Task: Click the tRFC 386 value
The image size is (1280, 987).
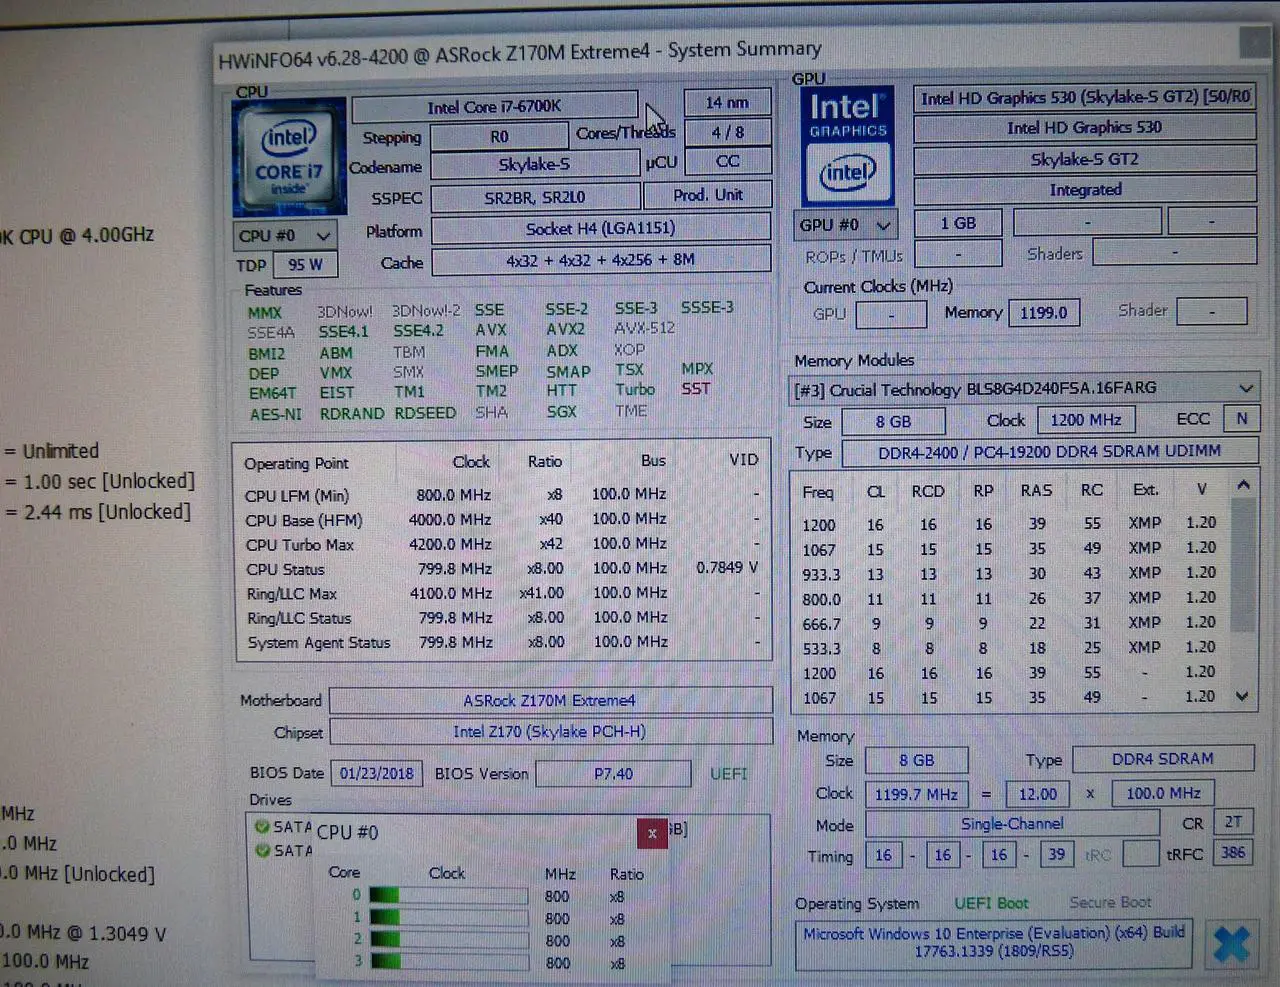Action: click(1233, 853)
